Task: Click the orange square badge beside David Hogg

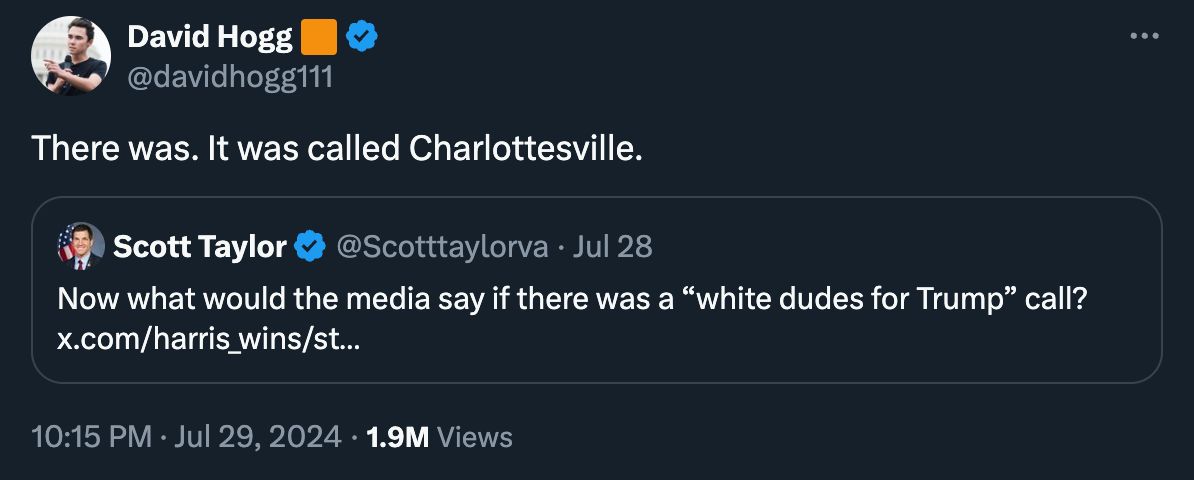Action: pos(318,38)
